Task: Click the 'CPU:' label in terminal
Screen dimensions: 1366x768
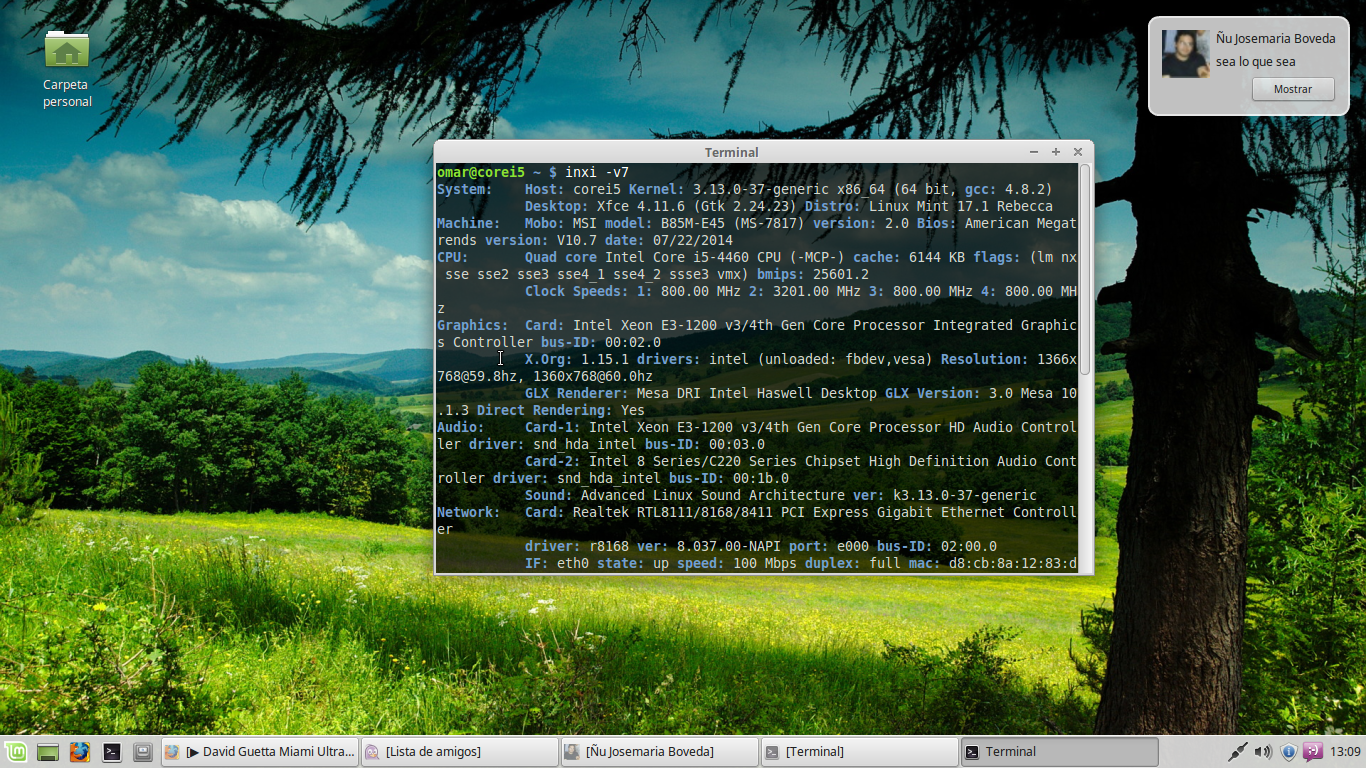Action: point(453,257)
